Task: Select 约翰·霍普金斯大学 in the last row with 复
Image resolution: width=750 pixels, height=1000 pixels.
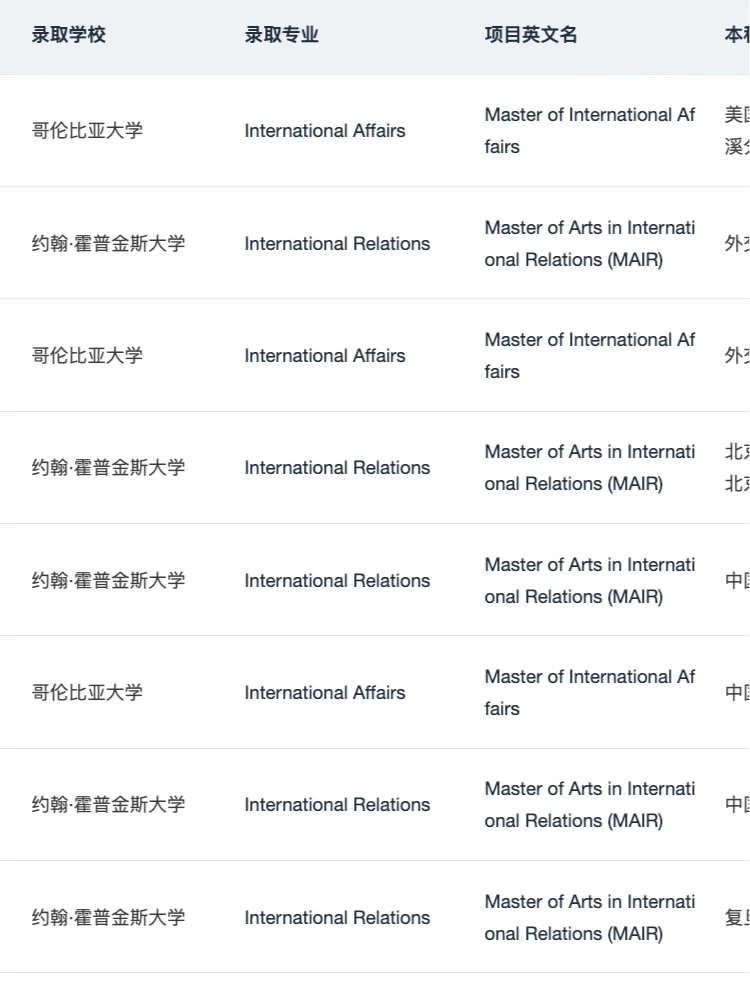Action: tap(108, 917)
